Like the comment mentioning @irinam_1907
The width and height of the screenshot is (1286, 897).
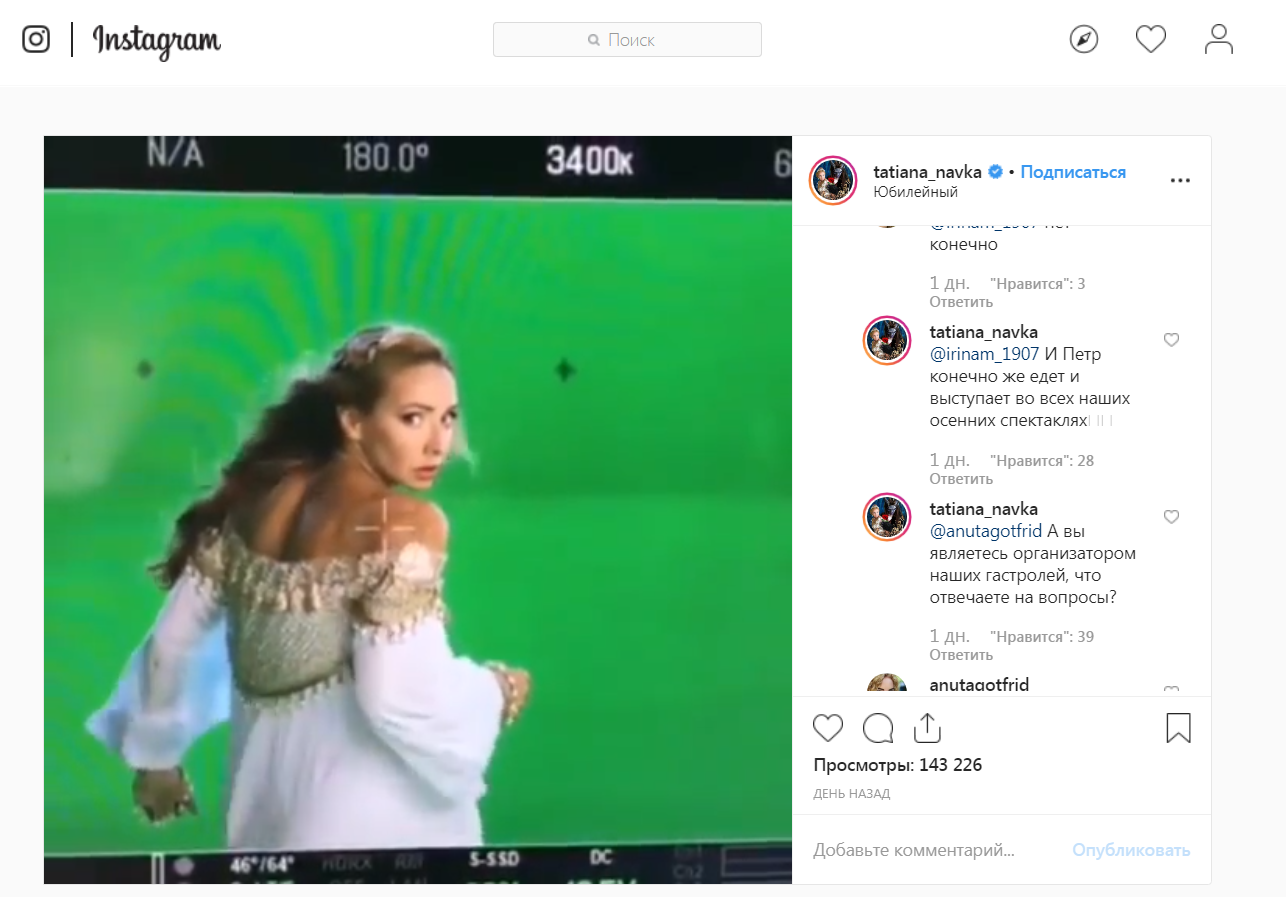point(1171,340)
